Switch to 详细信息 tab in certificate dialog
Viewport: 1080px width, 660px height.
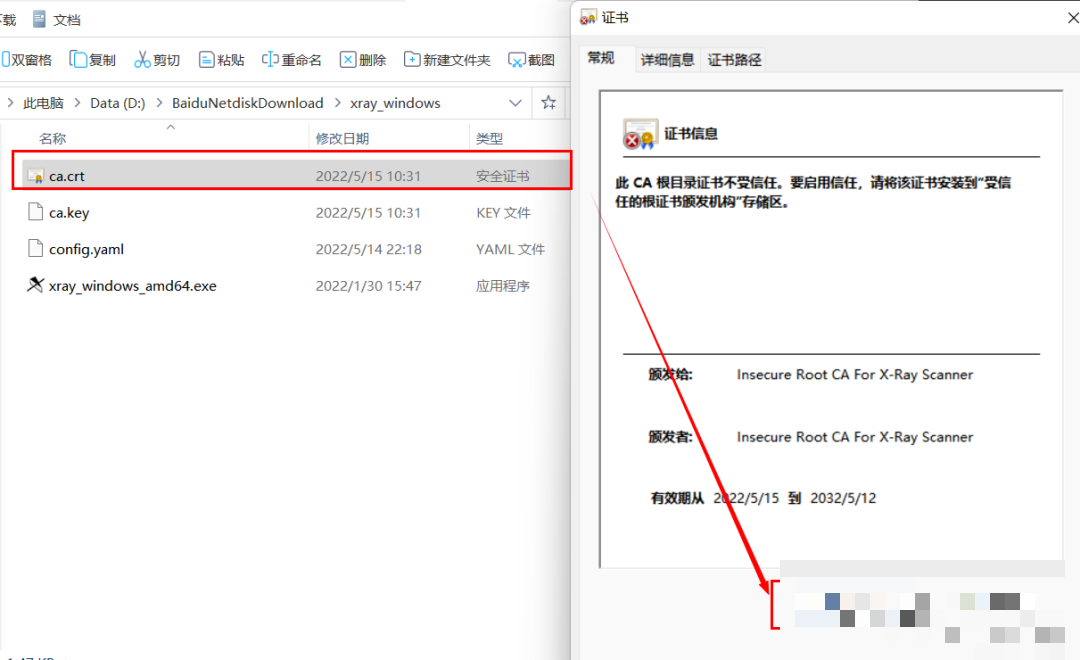coord(667,60)
